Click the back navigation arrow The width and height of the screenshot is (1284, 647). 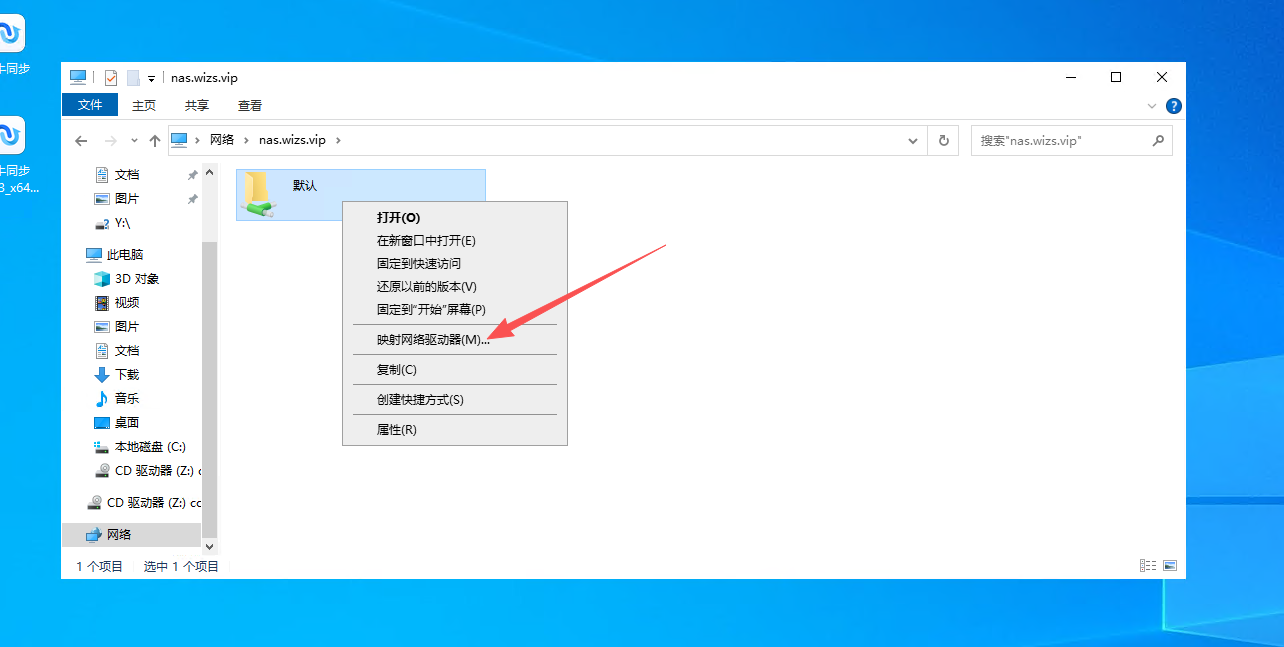click(x=81, y=141)
